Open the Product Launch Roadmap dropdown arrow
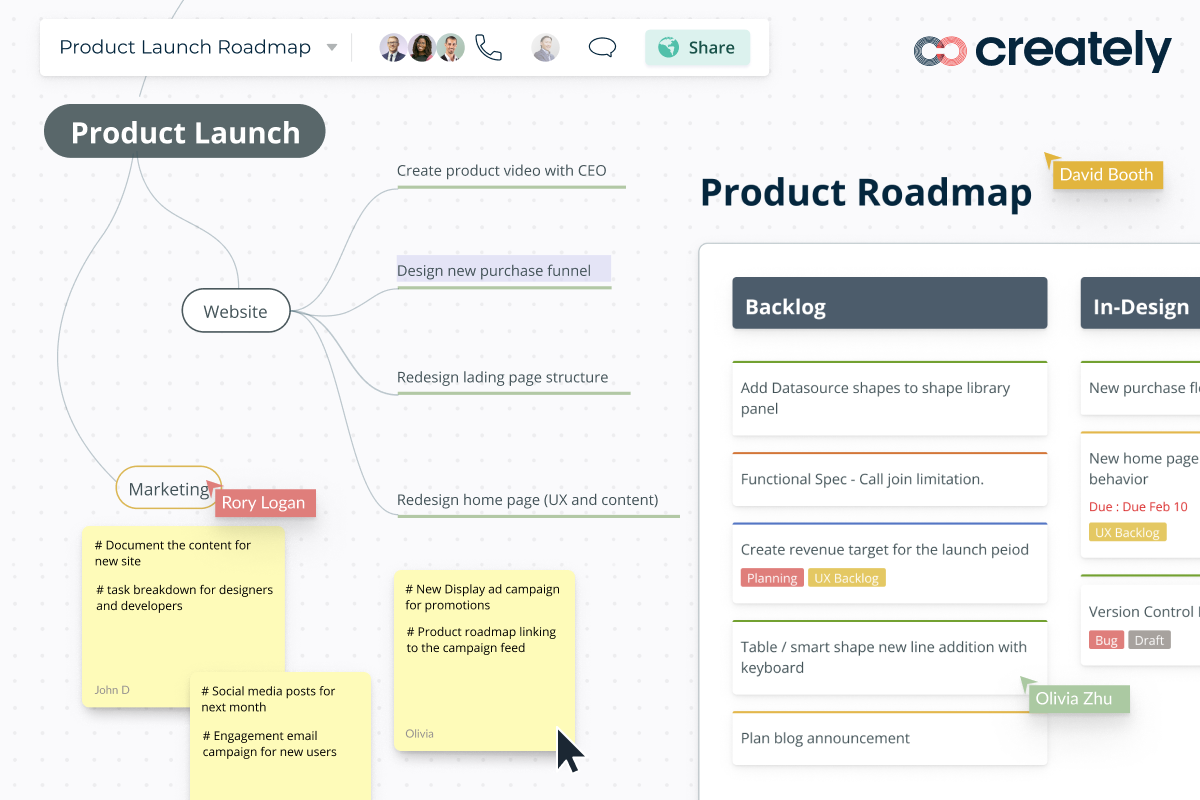This screenshot has height=800, width=1200. [332, 48]
